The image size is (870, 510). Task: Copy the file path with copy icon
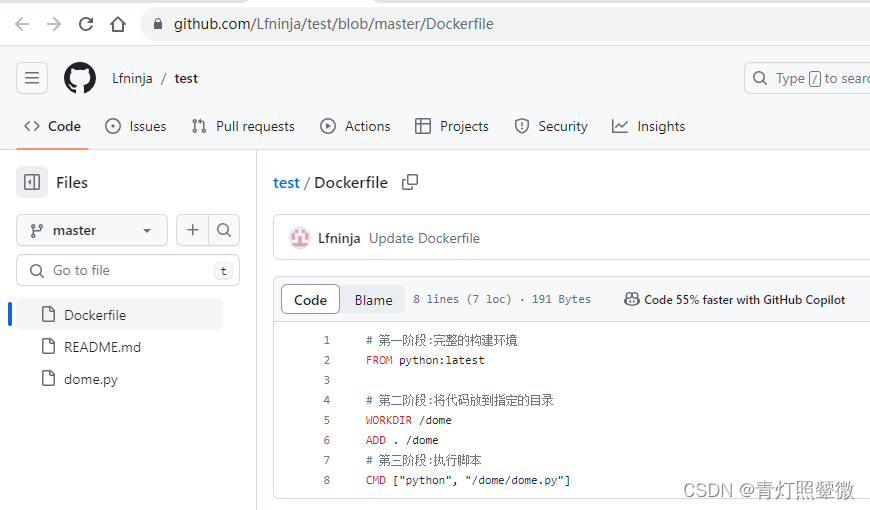[x=410, y=182]
